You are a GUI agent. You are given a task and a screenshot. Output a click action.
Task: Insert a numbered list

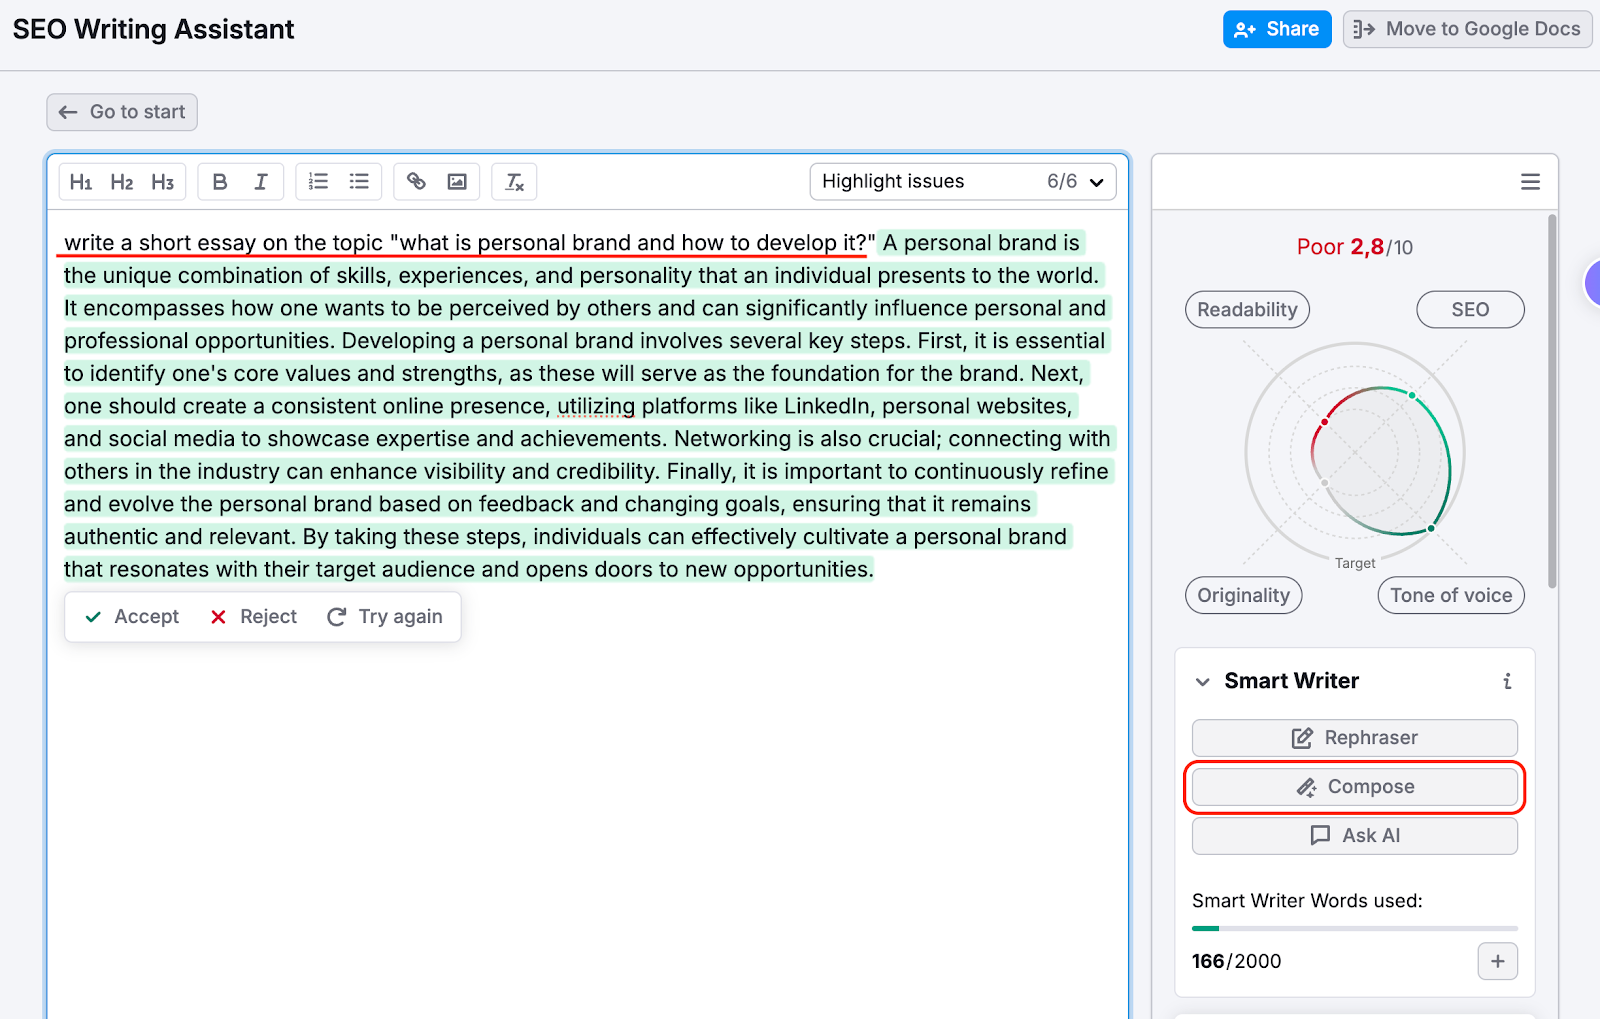(317, 181)
